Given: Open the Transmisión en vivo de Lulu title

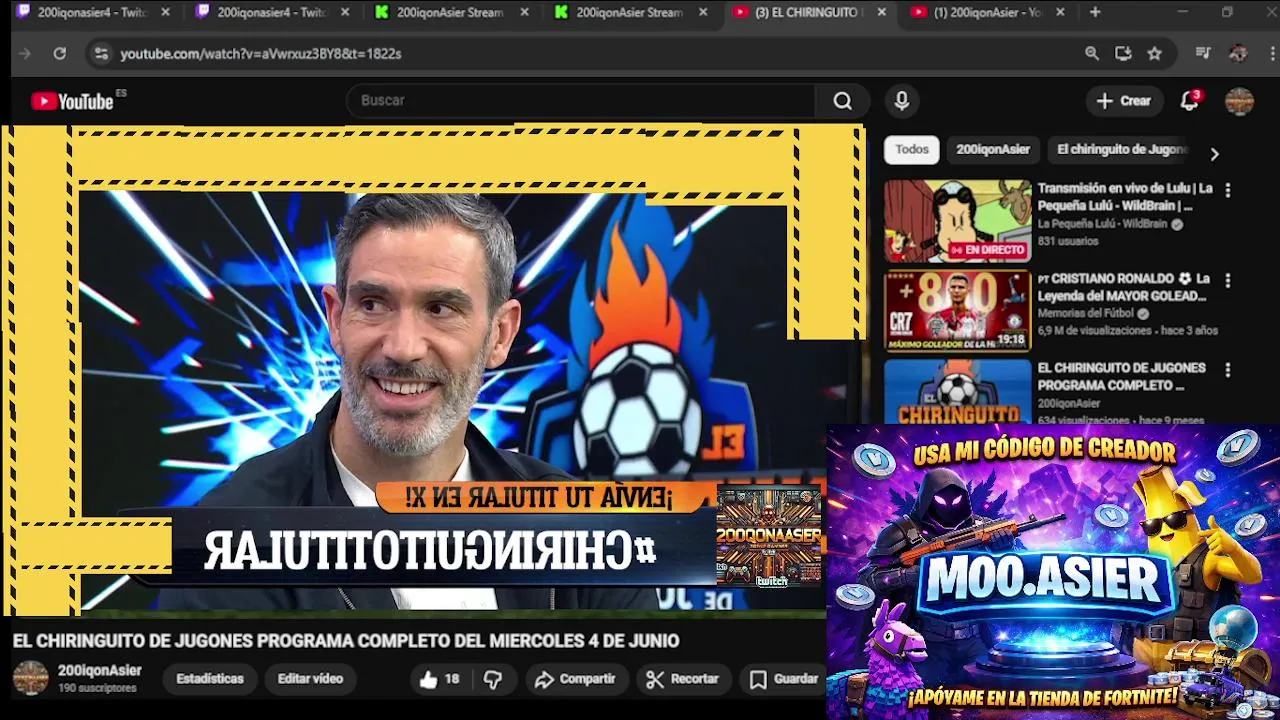Looking at the screenshot, I should click(1125, 197).
